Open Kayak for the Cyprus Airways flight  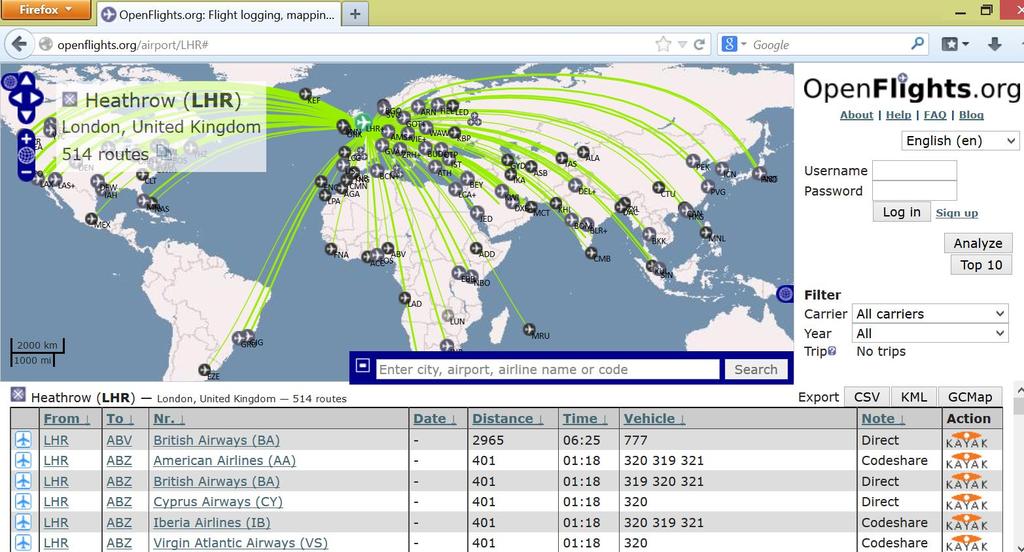[x=967, y=502]
